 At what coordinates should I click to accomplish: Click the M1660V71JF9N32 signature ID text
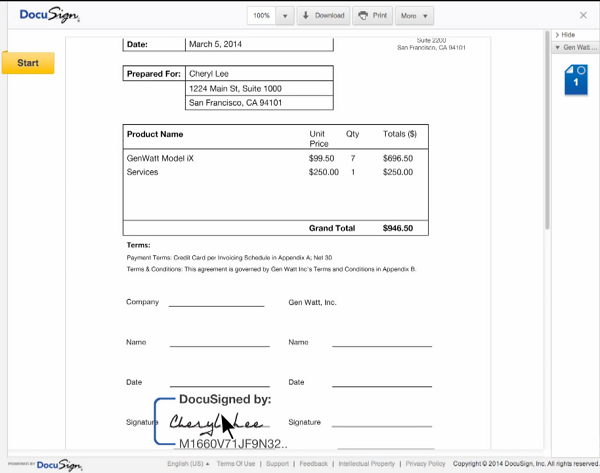[233, 444]
